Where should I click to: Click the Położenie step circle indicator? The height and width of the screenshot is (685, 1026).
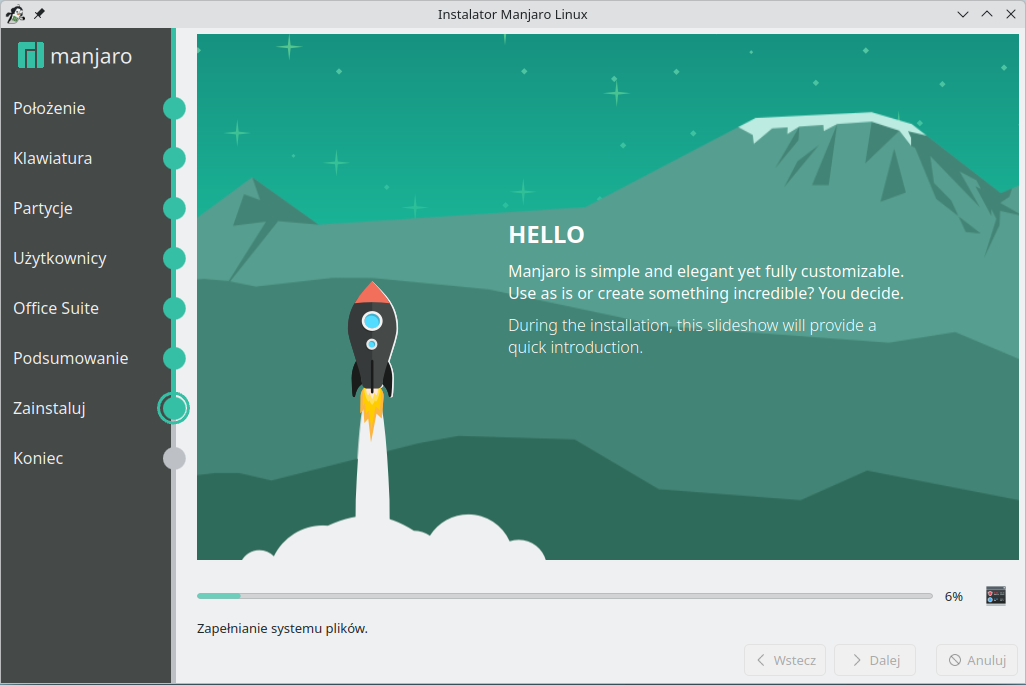tap(174, 108)
